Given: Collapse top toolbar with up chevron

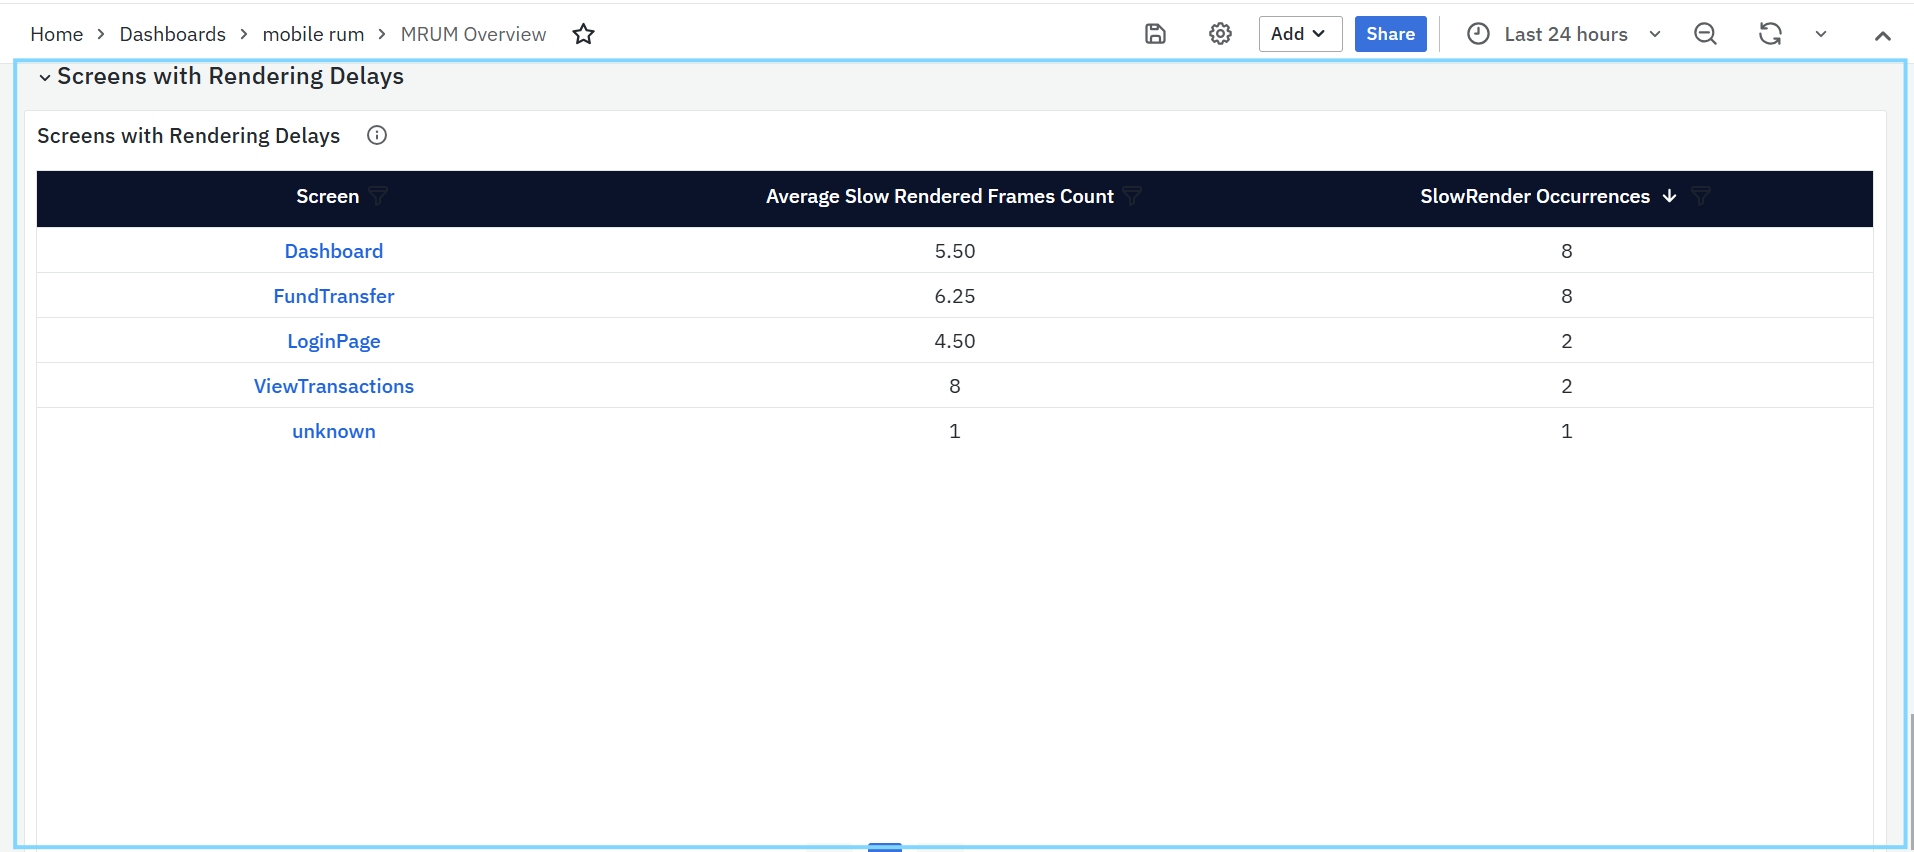Looking at the screenshot, I should click(x=1882, y=35).
